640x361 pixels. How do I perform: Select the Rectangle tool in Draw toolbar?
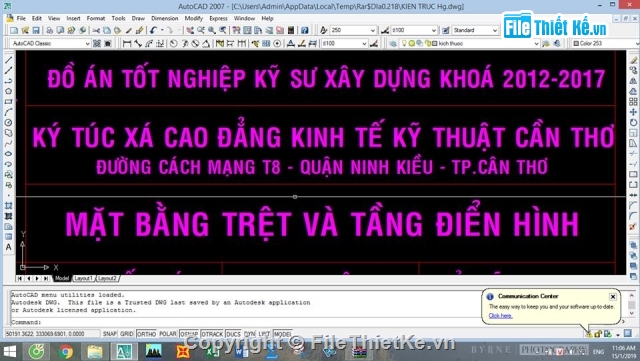pyautogui.click(x=8, y=102)
